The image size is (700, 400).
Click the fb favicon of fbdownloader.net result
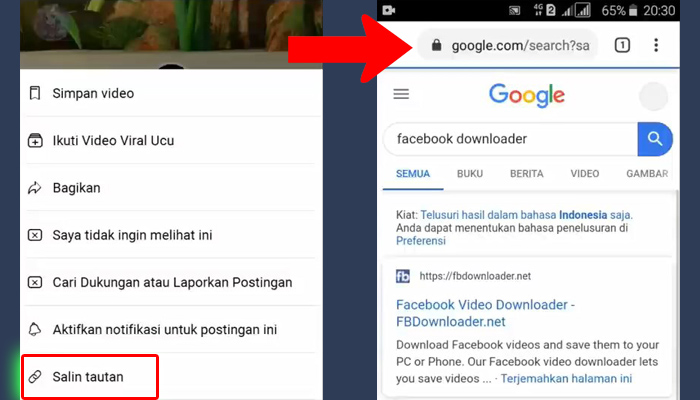[x=403, y=276]
